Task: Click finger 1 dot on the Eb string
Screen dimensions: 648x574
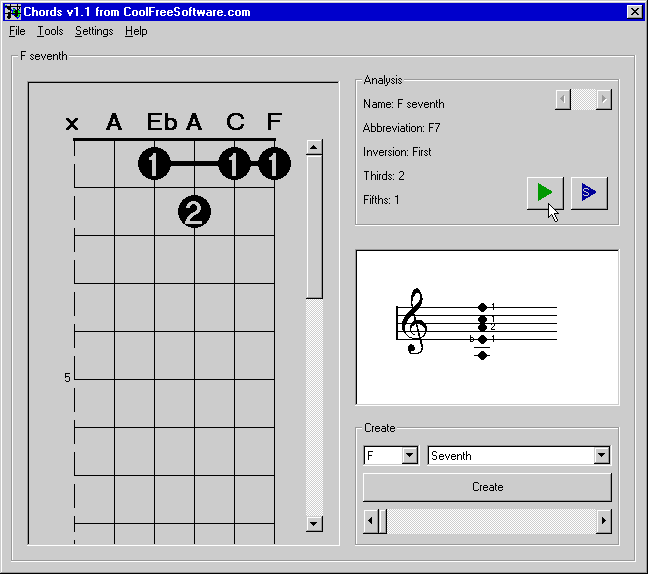Action: pyautogui.click(x=154, y=164)
